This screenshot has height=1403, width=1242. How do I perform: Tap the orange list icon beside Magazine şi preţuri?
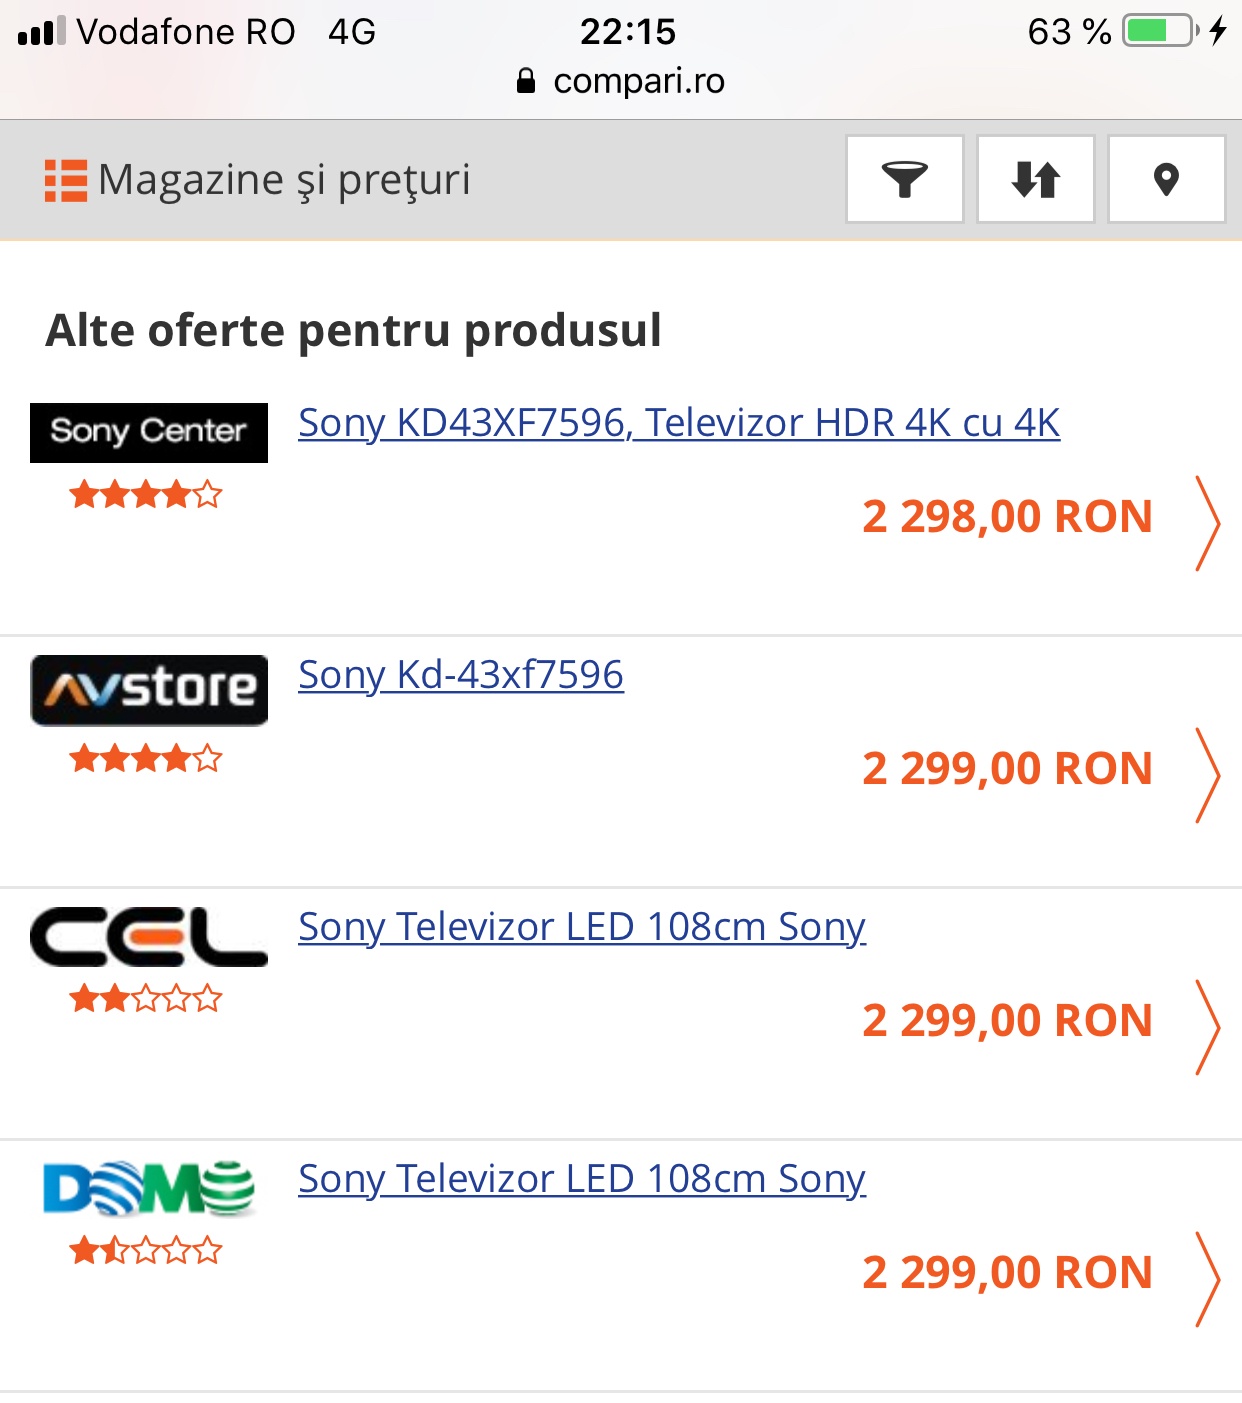(x=66, y=181)
